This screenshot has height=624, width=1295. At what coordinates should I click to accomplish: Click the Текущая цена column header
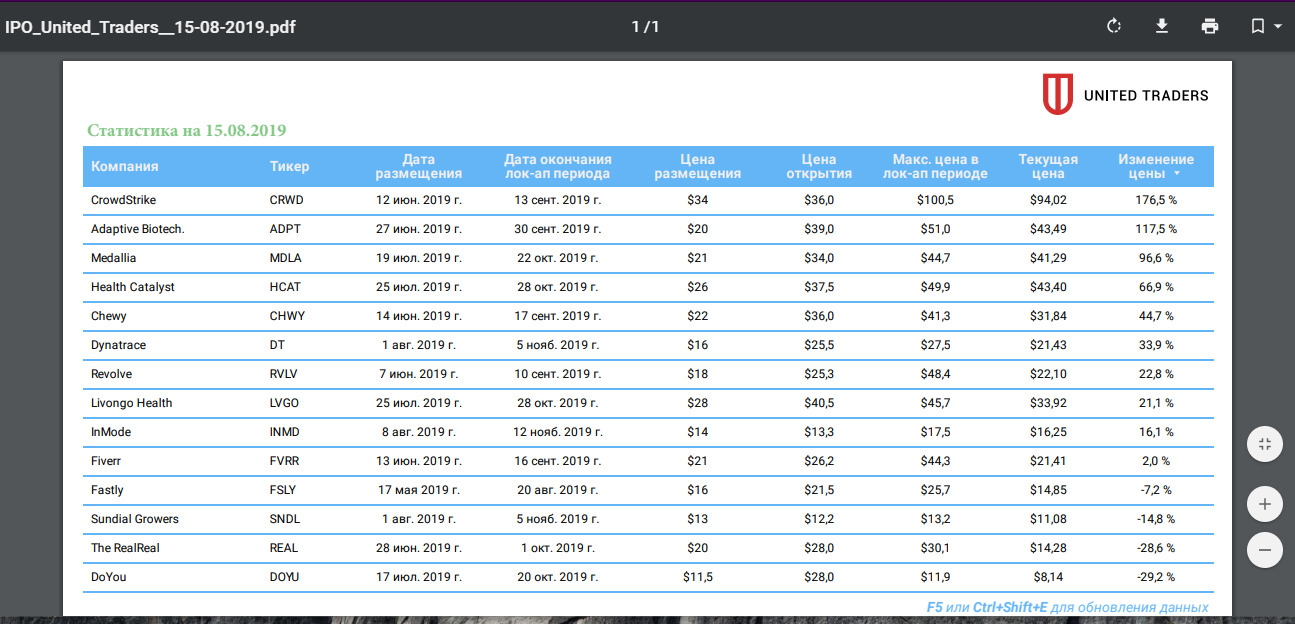point(1048,166)
